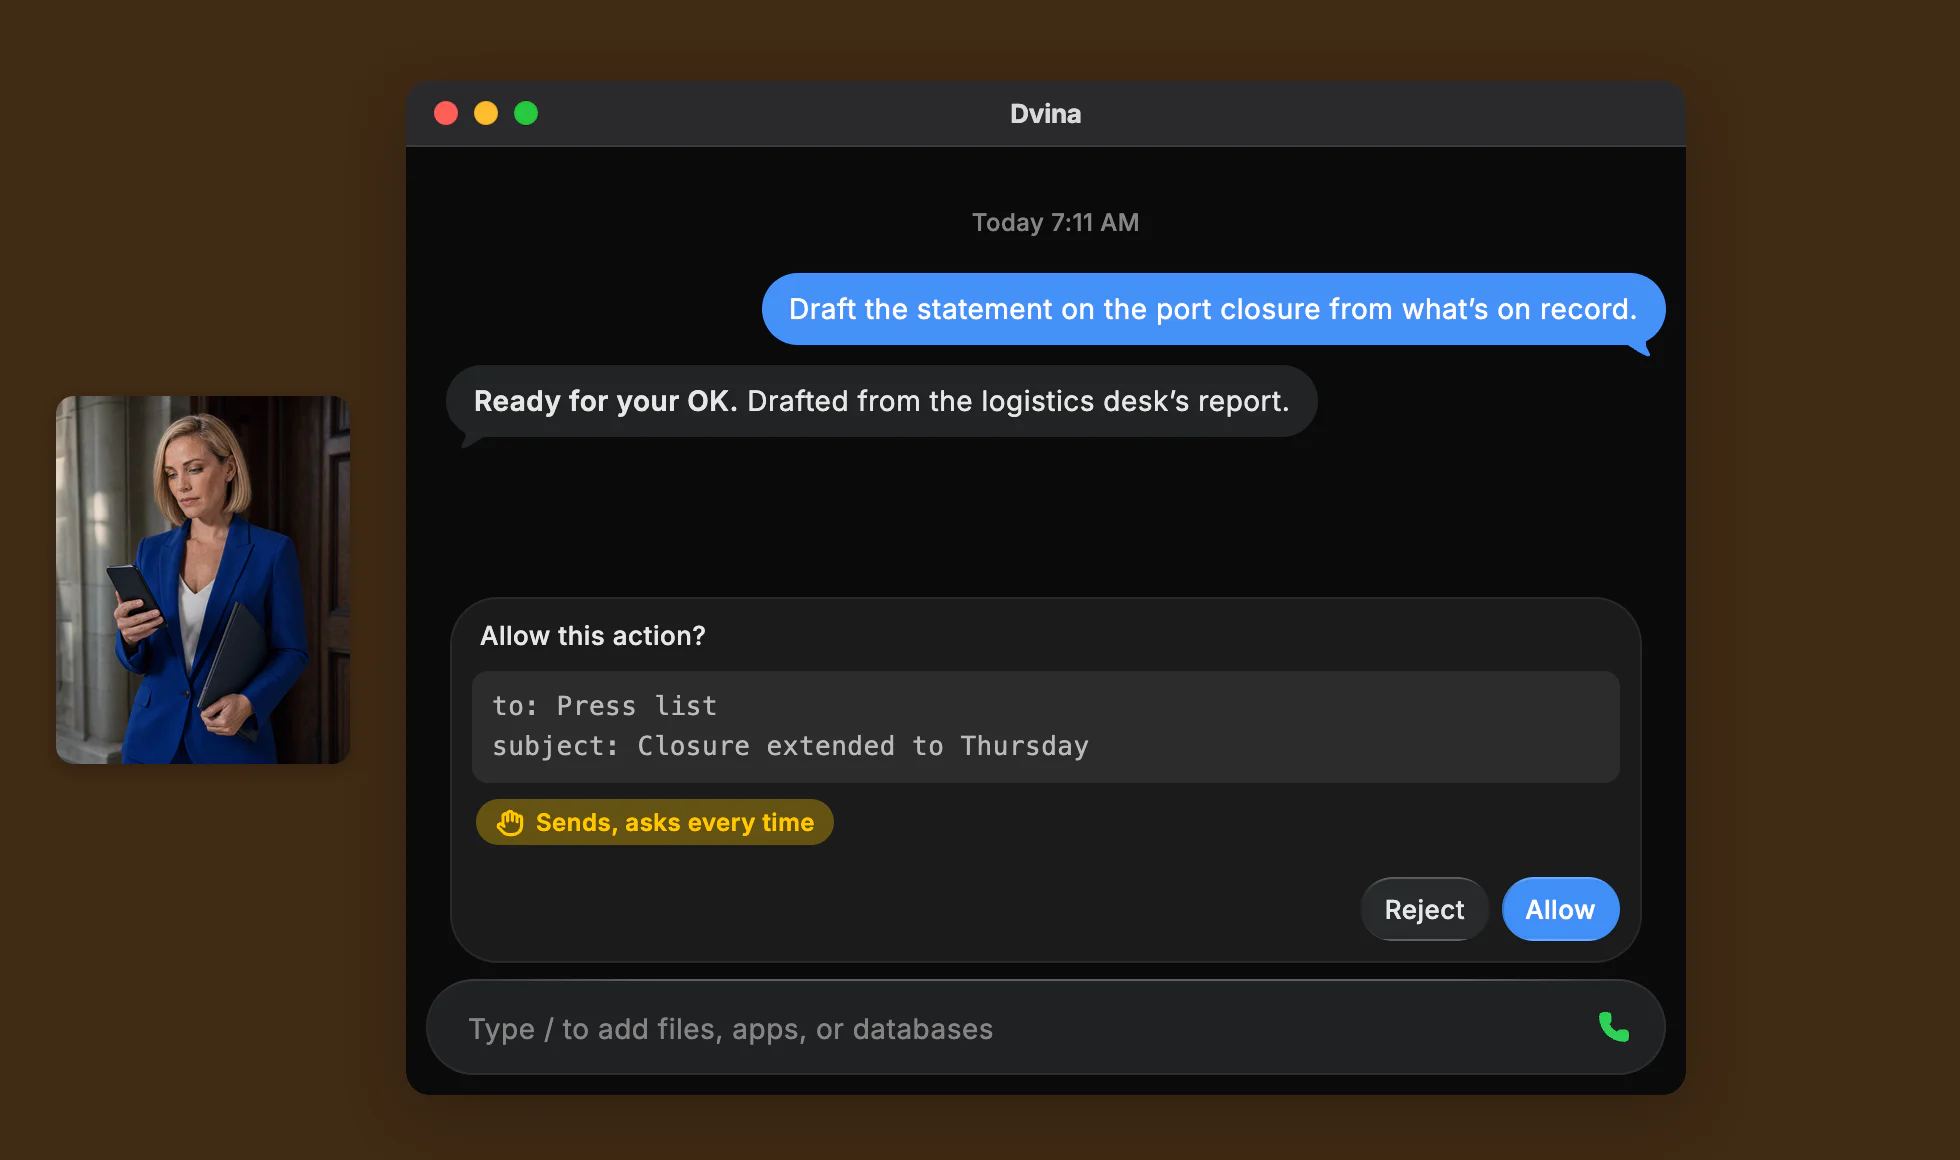The width and height of the screenshot is (1960, 1160).
Task: Click the 'Today 7:11 AM' timestamp
Action: pyautogui.click(x=1055, y=222)
